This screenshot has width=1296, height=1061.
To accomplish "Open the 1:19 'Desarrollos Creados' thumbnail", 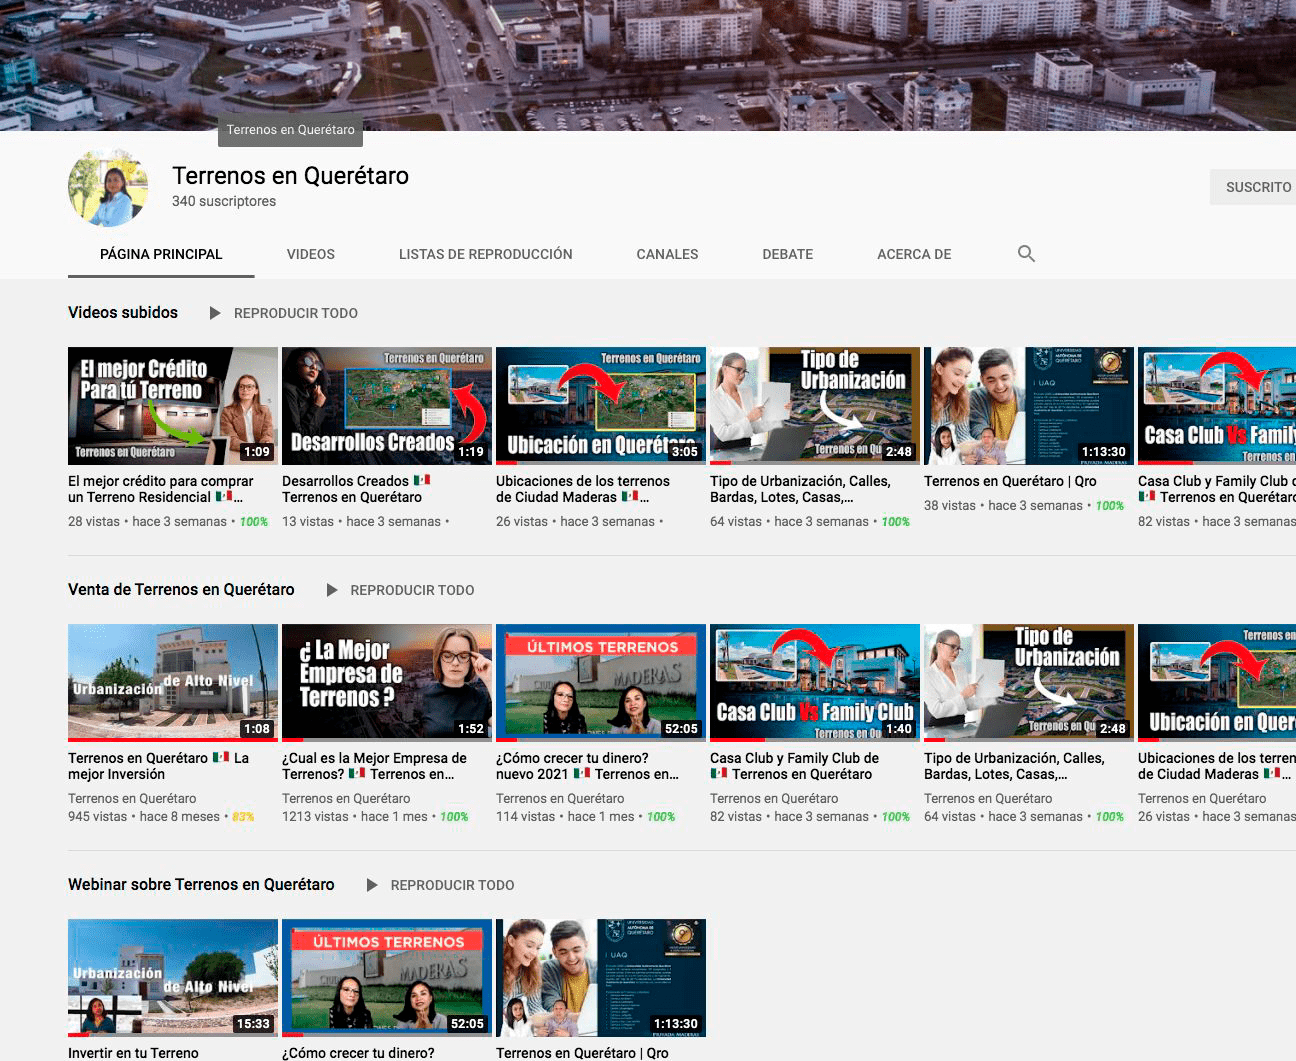I will tap(387, 406).
